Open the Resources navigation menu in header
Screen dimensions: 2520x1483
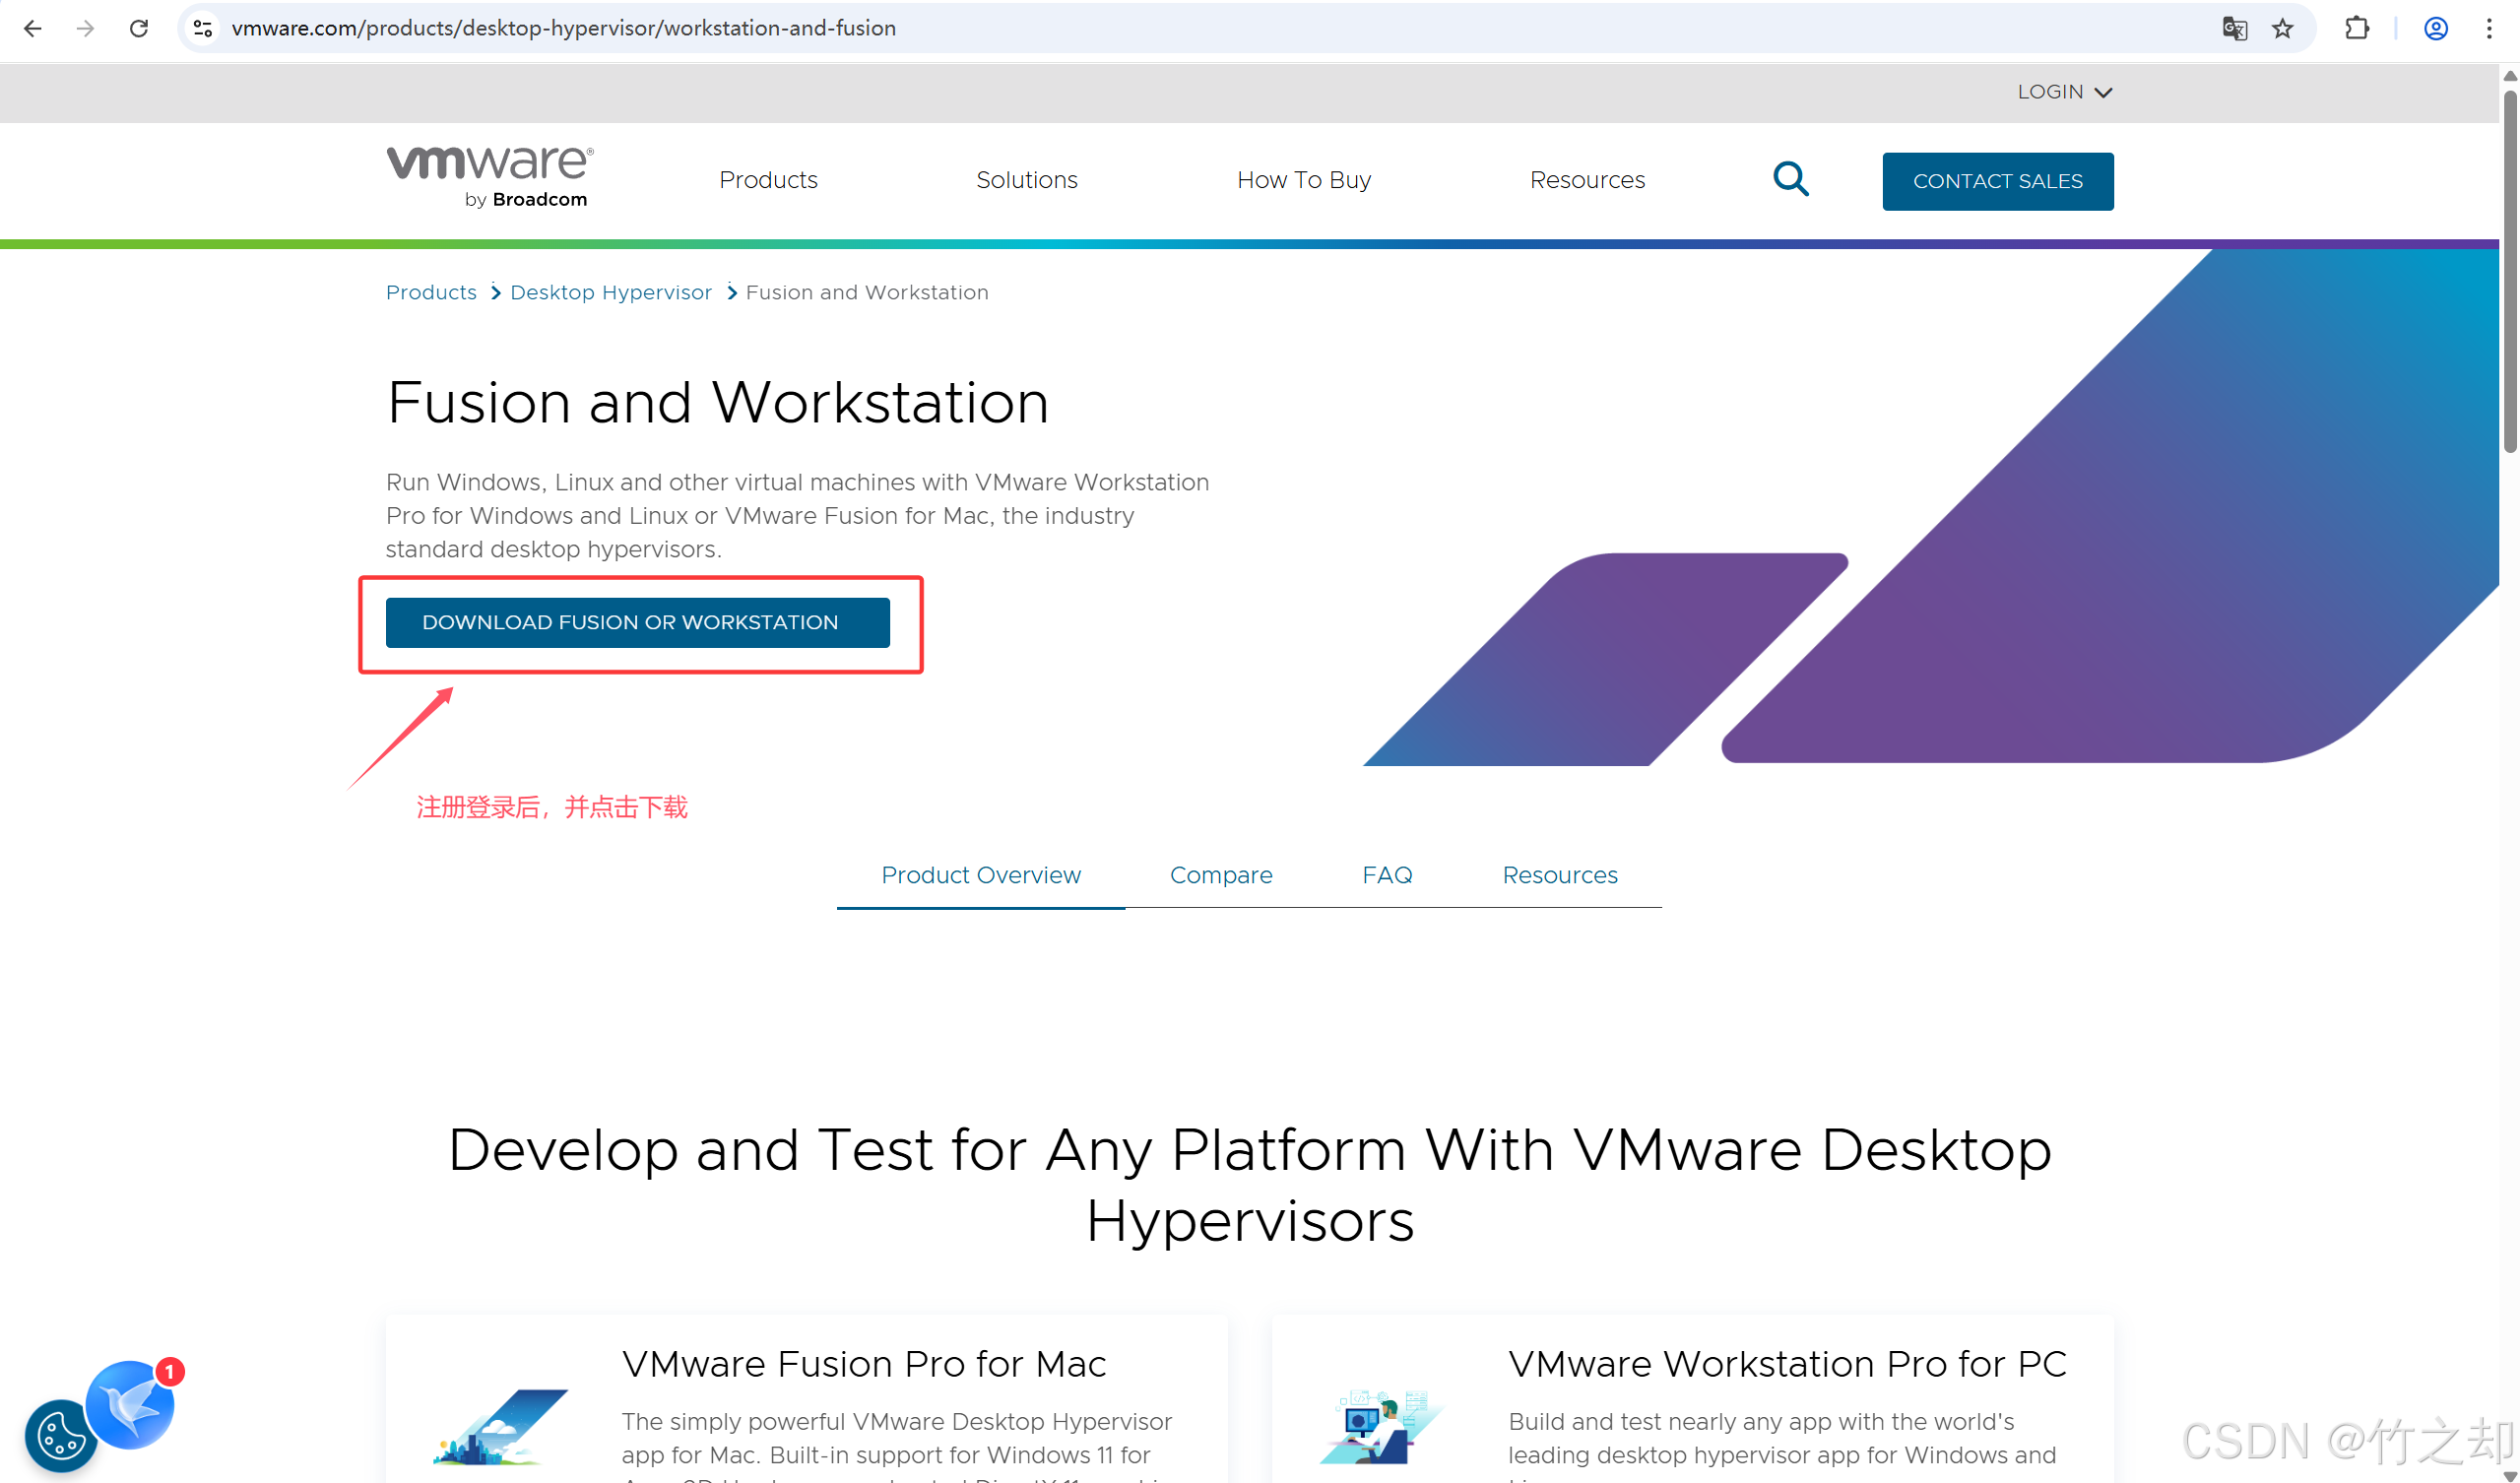point(1587,180)
